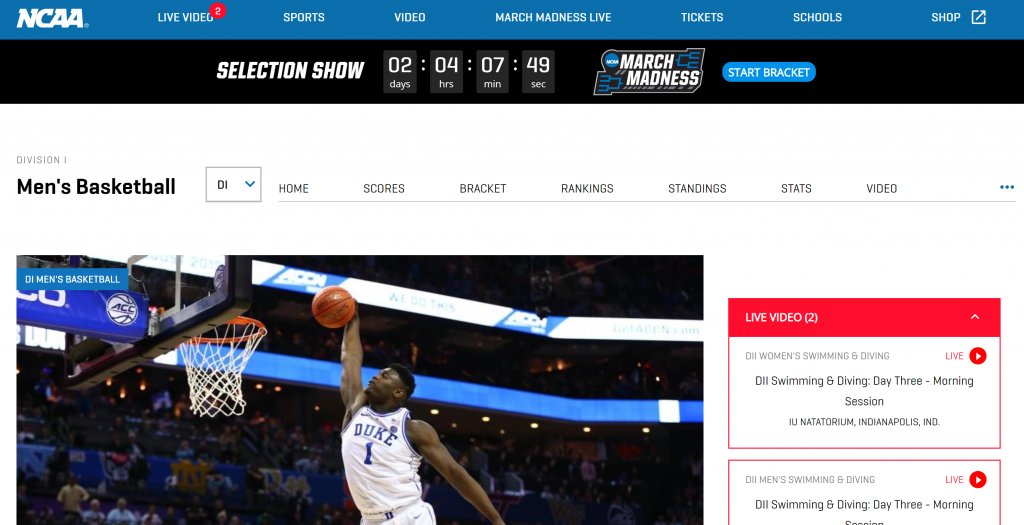Screen dimensions: 1024x525
Task: Click the NCAA logo
Action: click(x=52, y=18)
